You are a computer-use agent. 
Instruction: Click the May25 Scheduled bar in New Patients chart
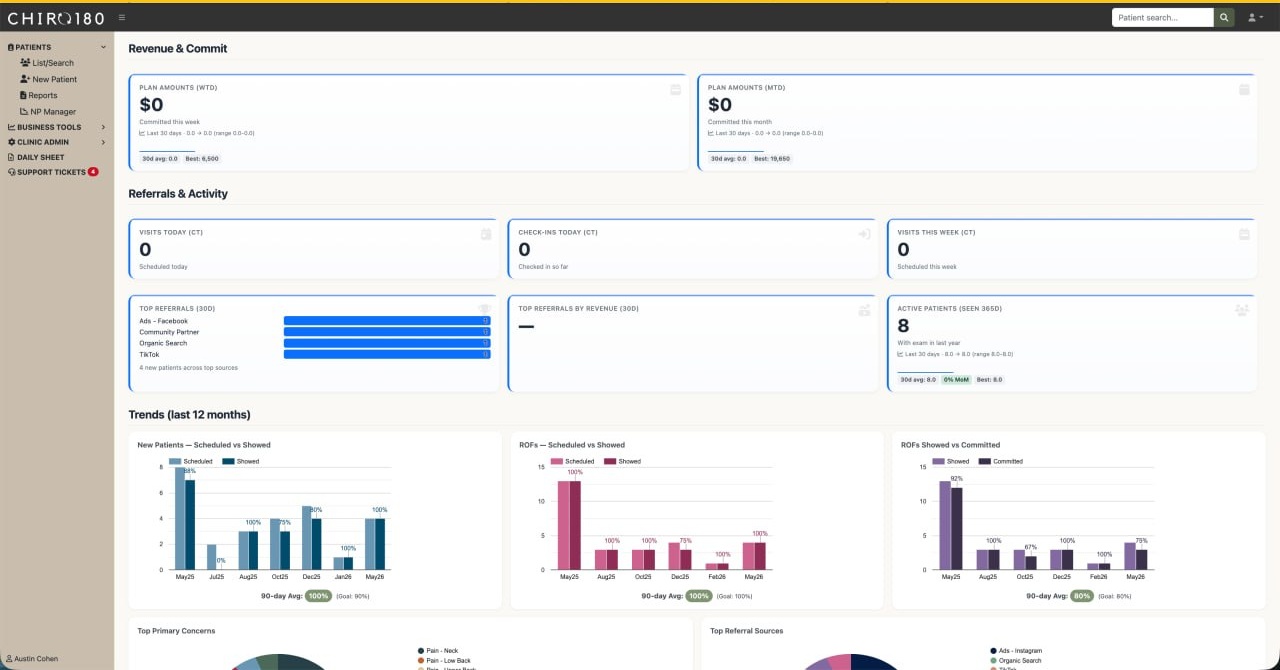click(x=180, y=518)
